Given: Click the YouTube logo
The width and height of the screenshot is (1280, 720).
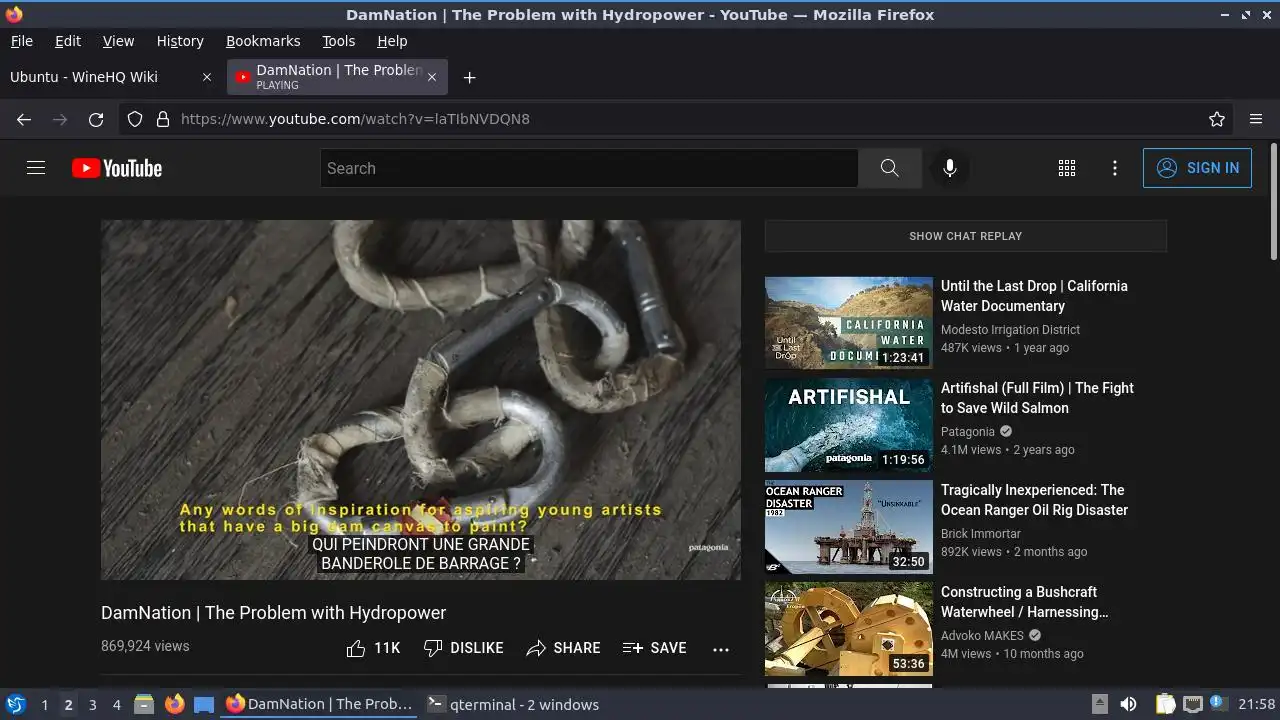Looking at the screenshot, I should (117, 168).
